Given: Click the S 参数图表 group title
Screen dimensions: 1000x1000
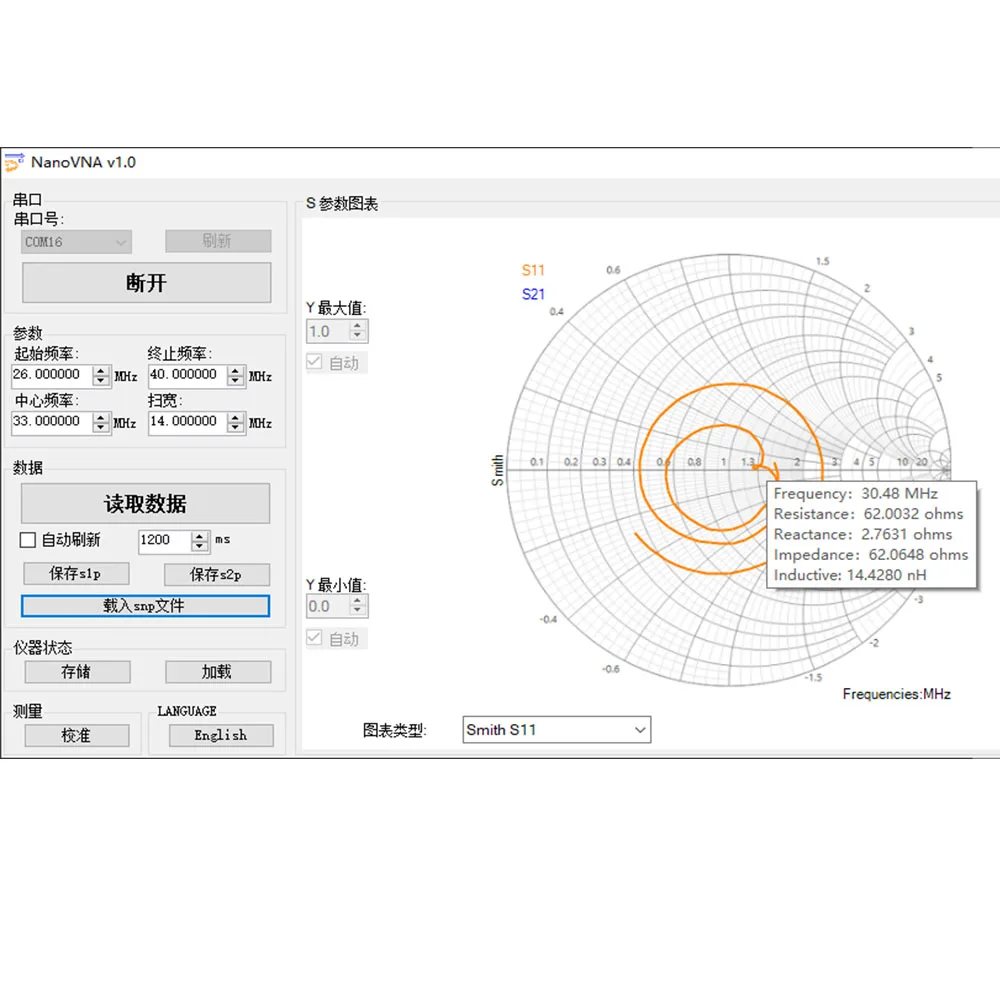Looking at the screenshot, I should point(342,204).
